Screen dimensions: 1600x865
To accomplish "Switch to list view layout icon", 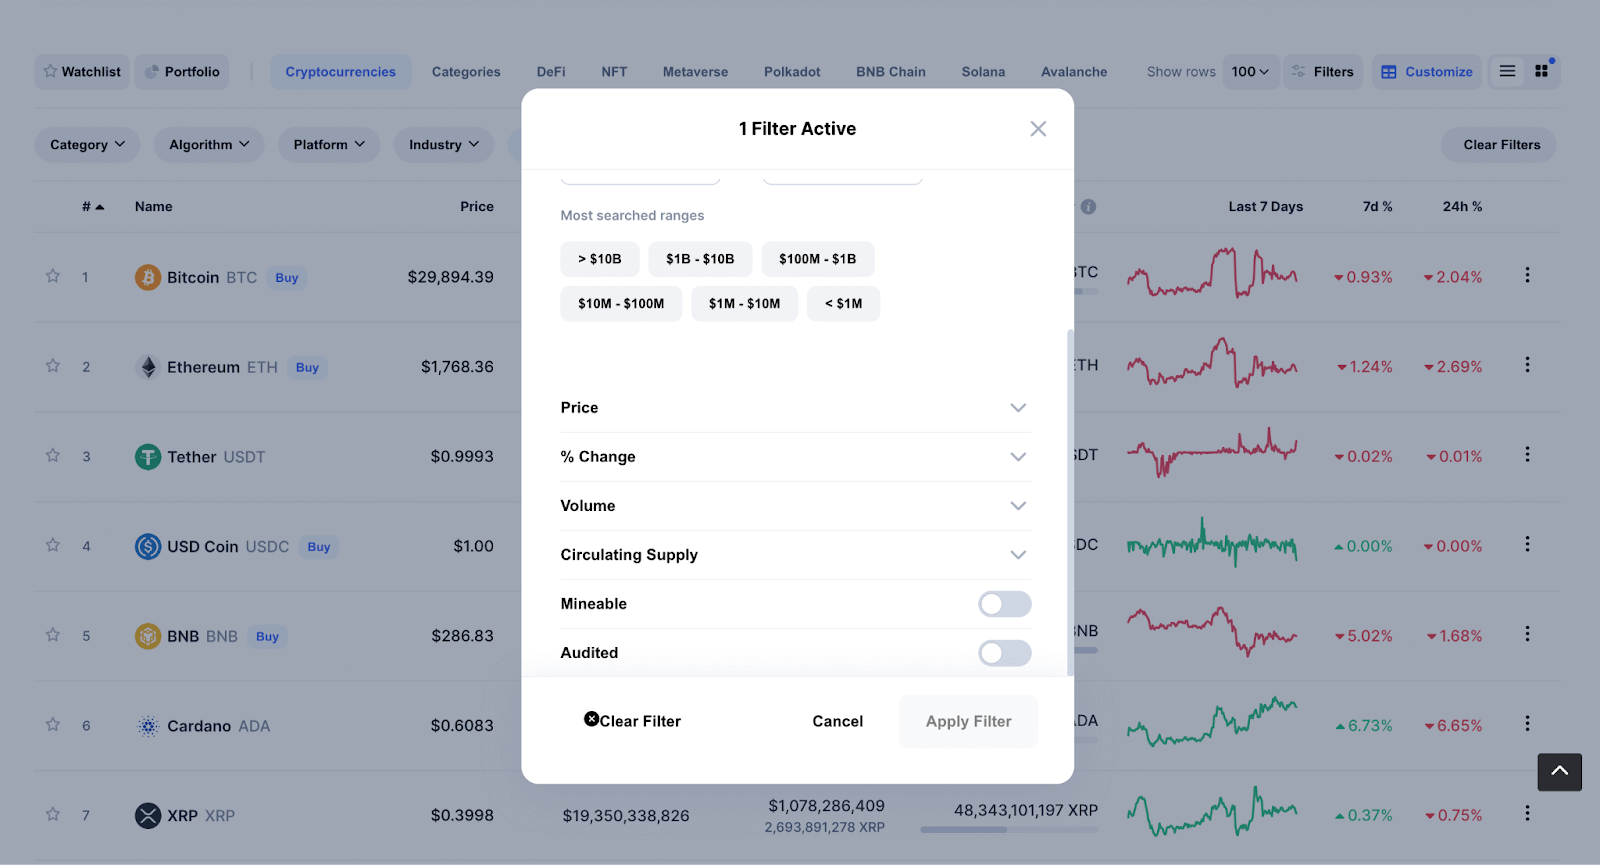I will click(1507, 71).
